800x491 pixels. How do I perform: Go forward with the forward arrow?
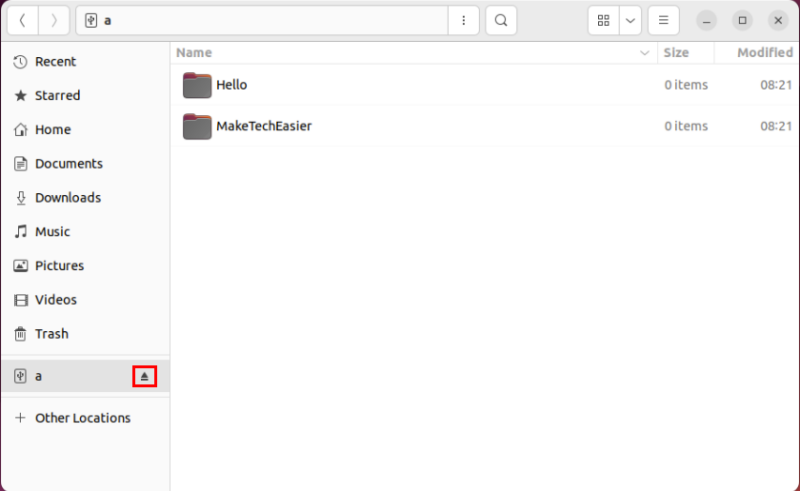coord(54,20)
